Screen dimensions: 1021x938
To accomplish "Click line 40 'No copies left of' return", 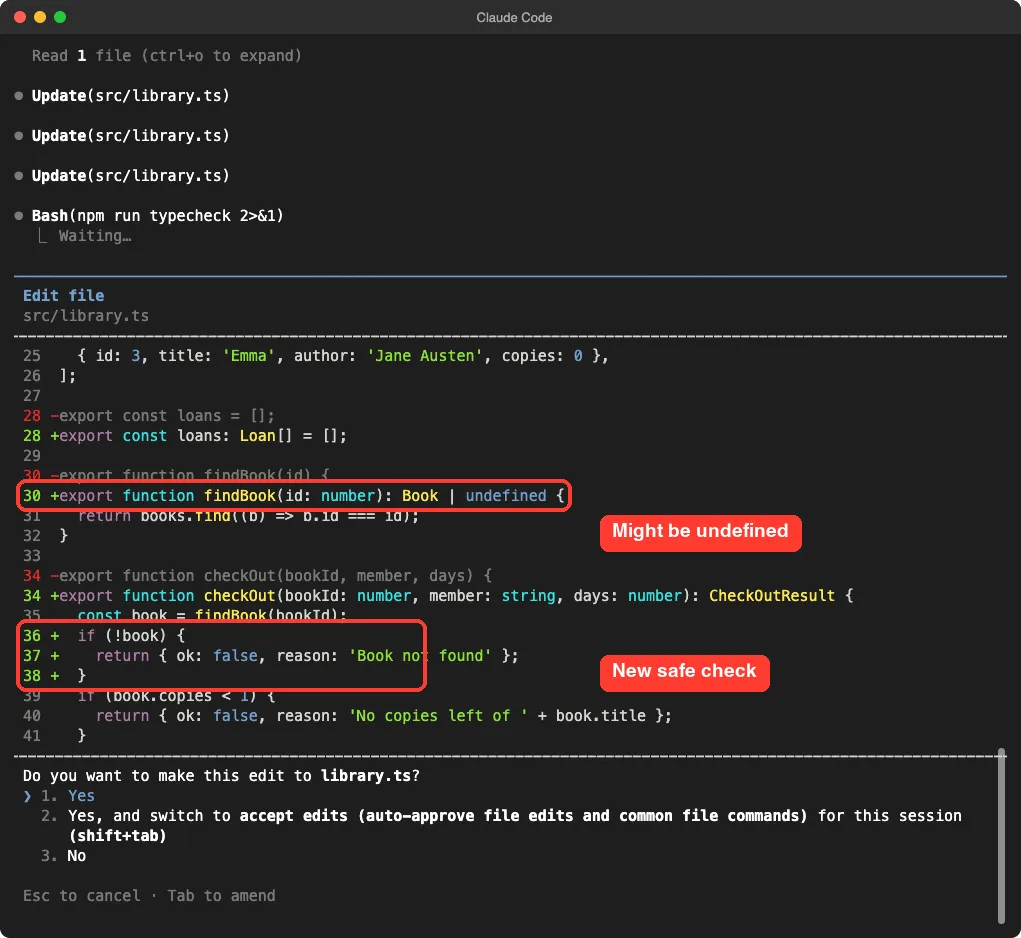I will click(x=347, y=715).
